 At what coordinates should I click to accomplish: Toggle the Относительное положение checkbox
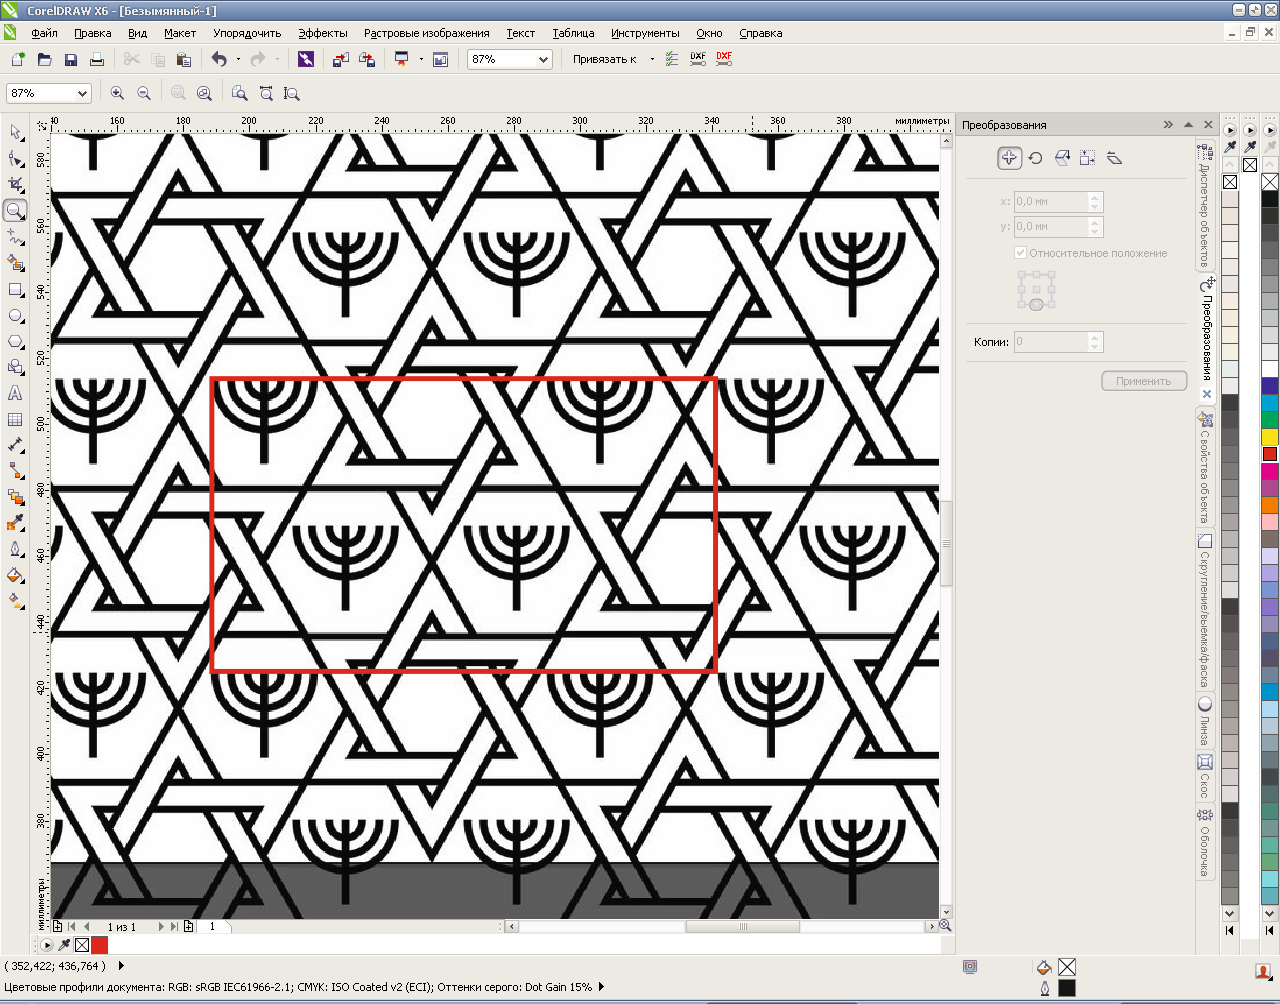1020,253
